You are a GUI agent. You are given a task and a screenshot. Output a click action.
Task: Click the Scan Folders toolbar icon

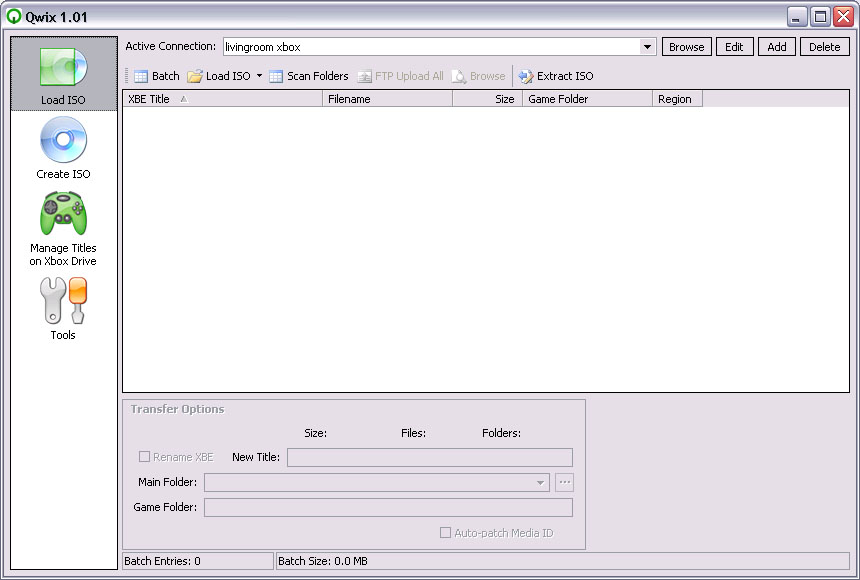(277, 76)
